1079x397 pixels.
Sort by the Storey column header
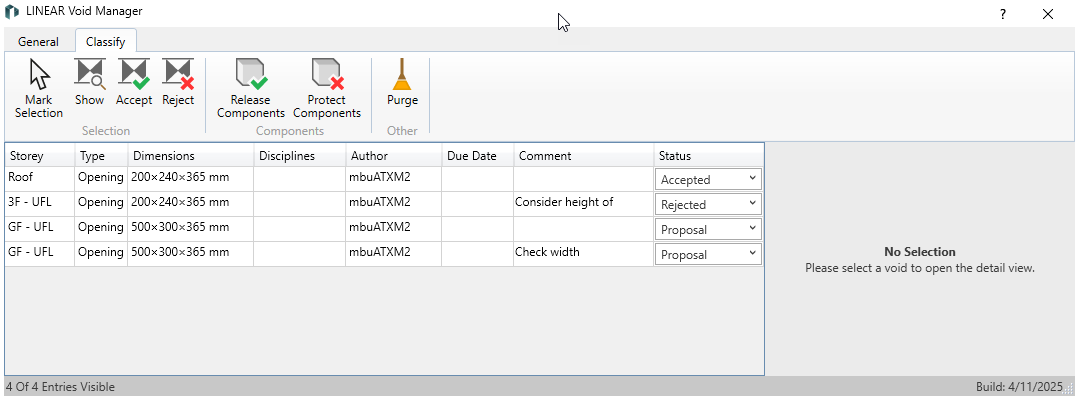pyautogui.click(x=40, y=155)
